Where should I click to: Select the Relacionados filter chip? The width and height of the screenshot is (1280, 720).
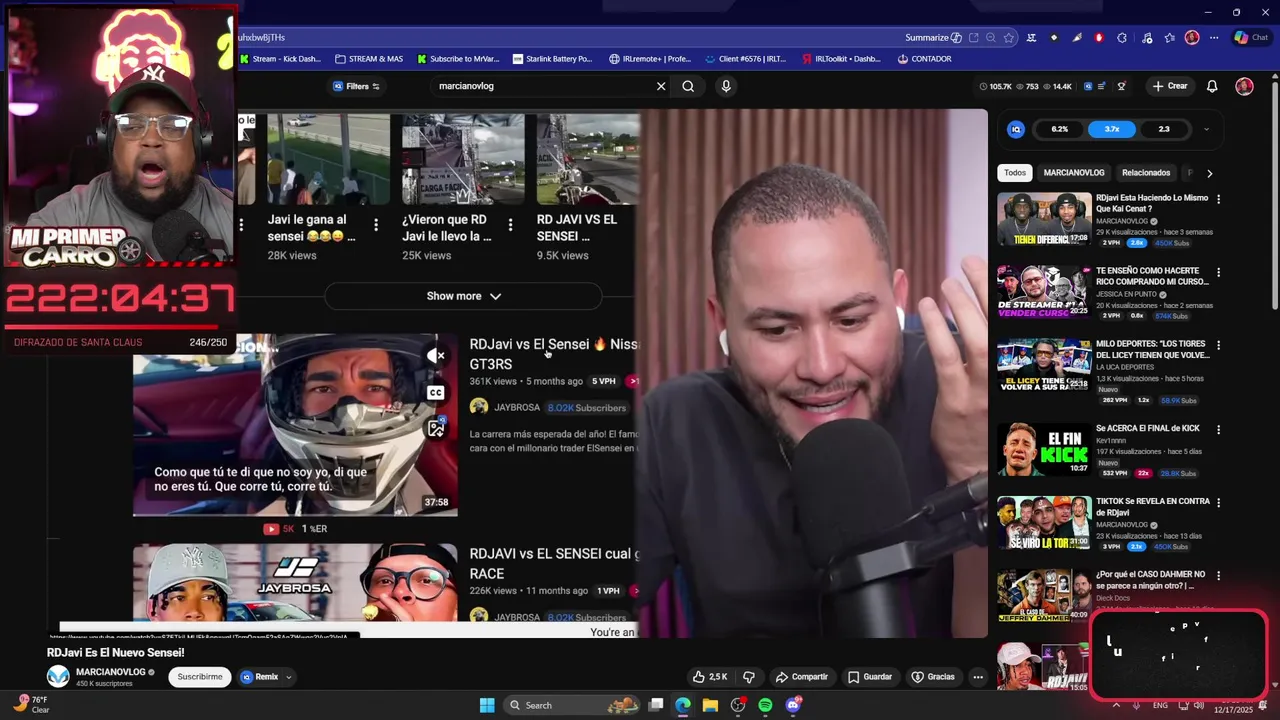click(1146, 173)
